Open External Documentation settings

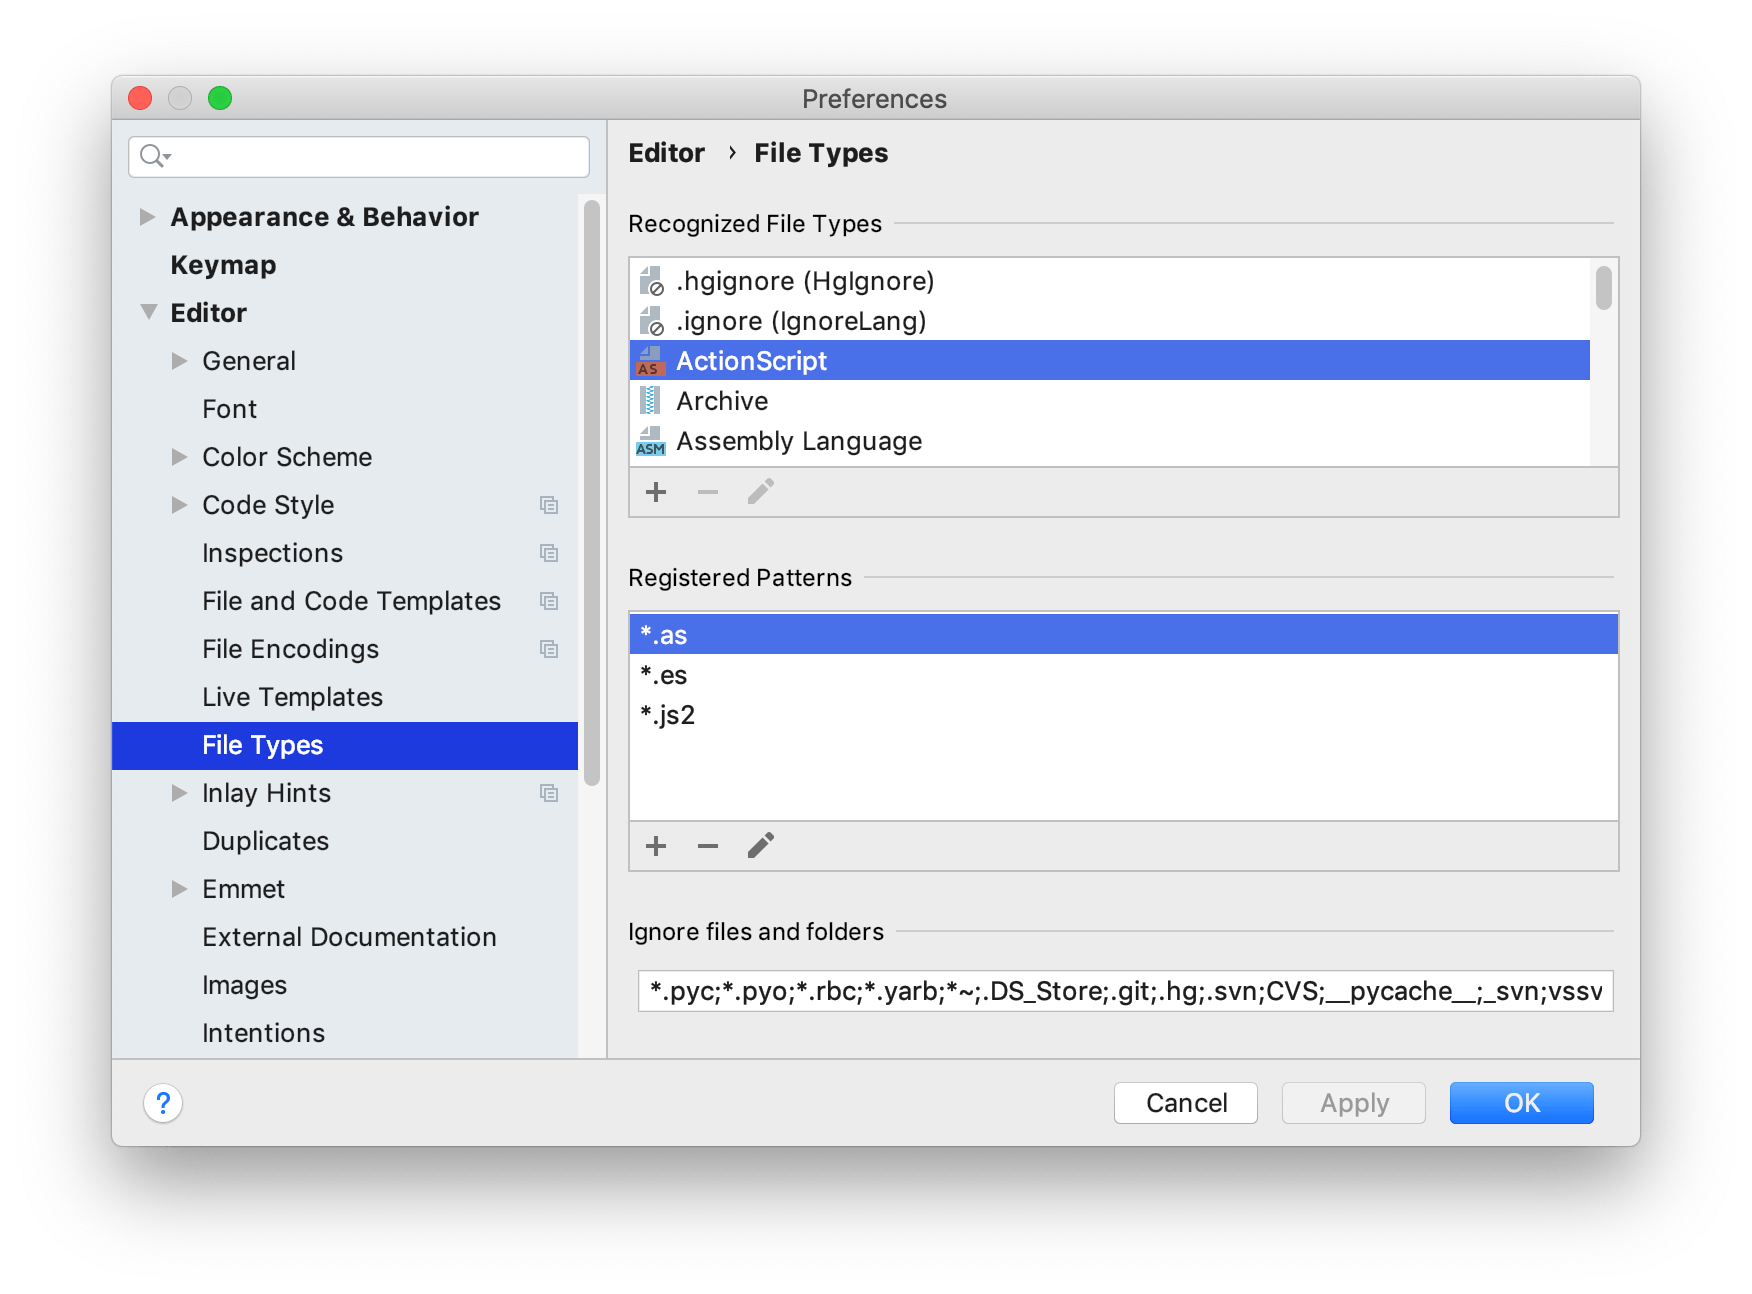(x=345, y=937)
